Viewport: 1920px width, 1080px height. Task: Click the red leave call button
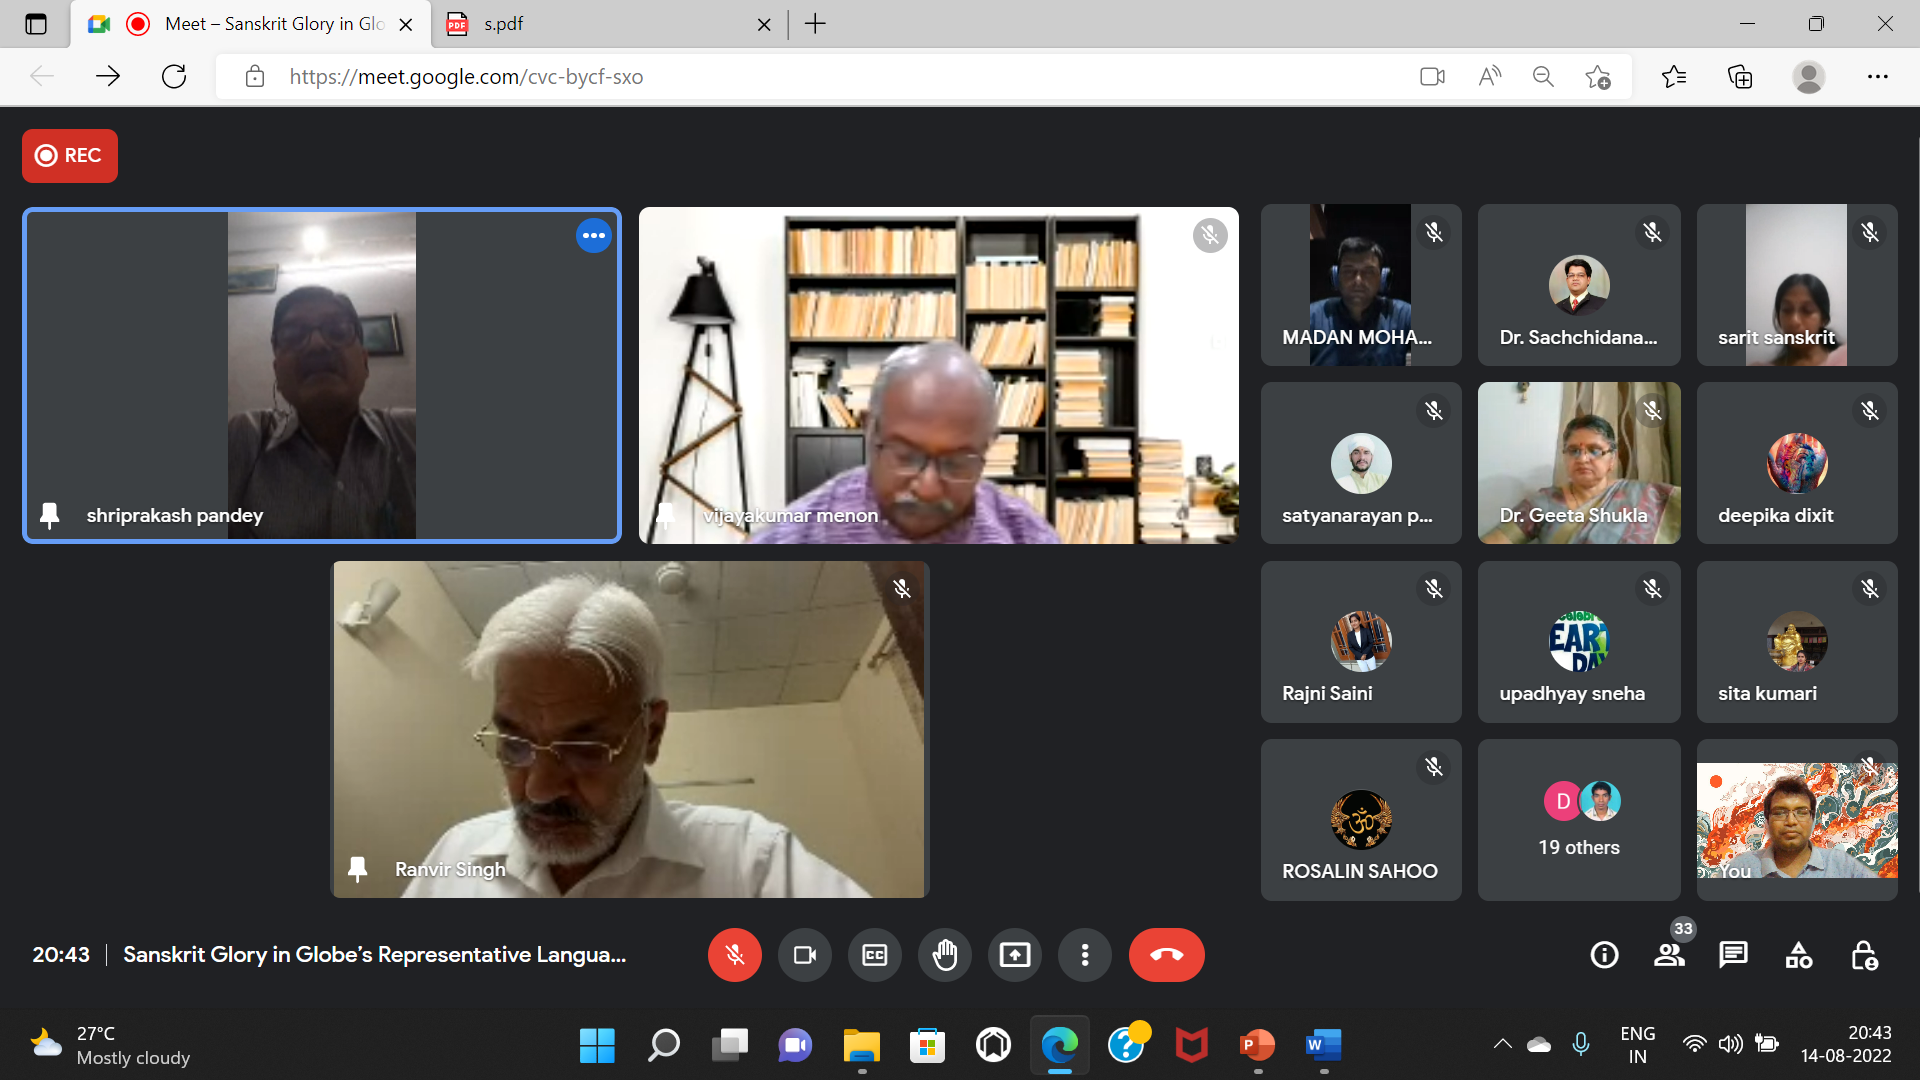pos(1166,955)
